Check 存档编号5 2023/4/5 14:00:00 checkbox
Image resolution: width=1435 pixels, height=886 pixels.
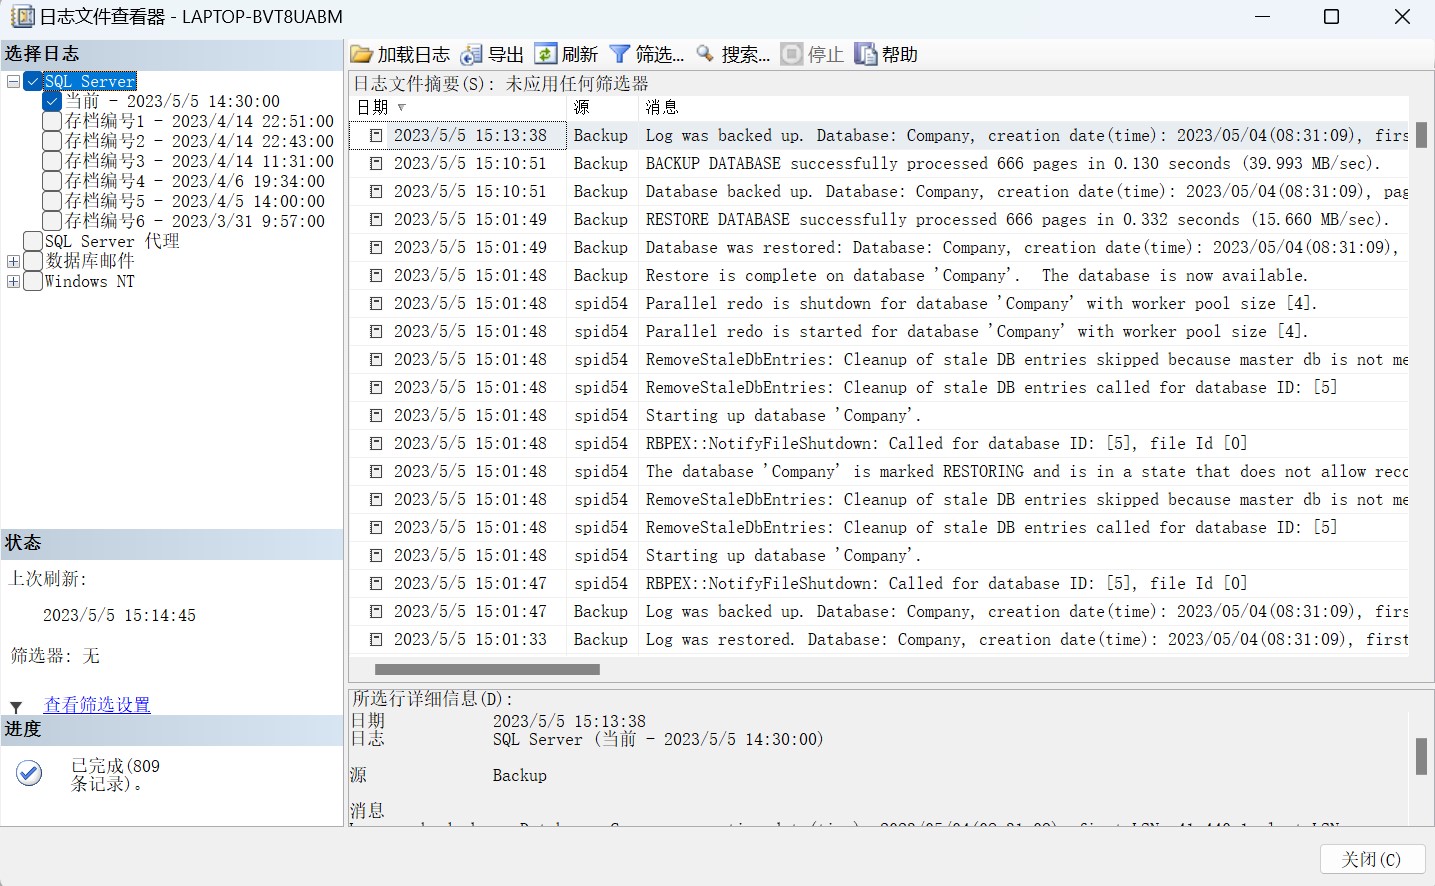coord(52,201)
